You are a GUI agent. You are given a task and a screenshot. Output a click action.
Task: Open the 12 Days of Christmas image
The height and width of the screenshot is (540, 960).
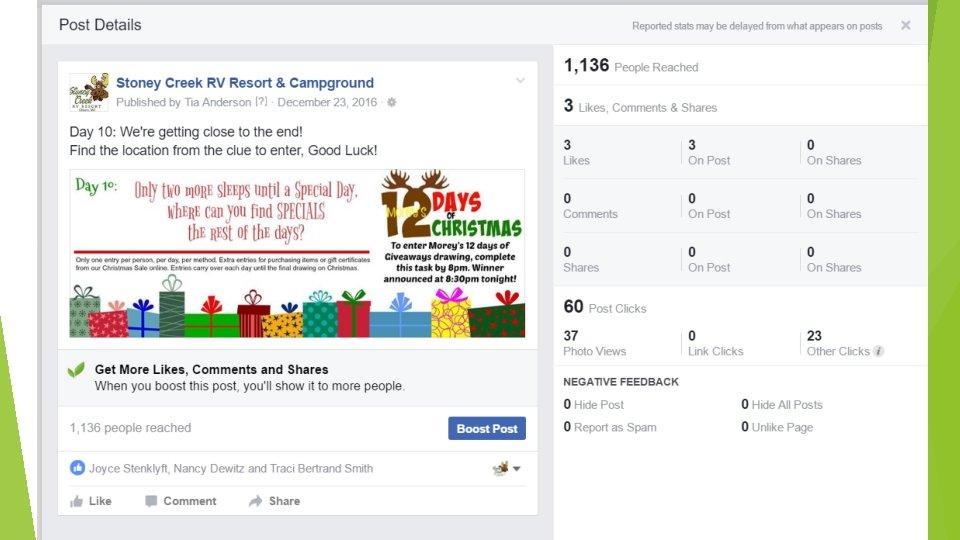coord(297,253)
